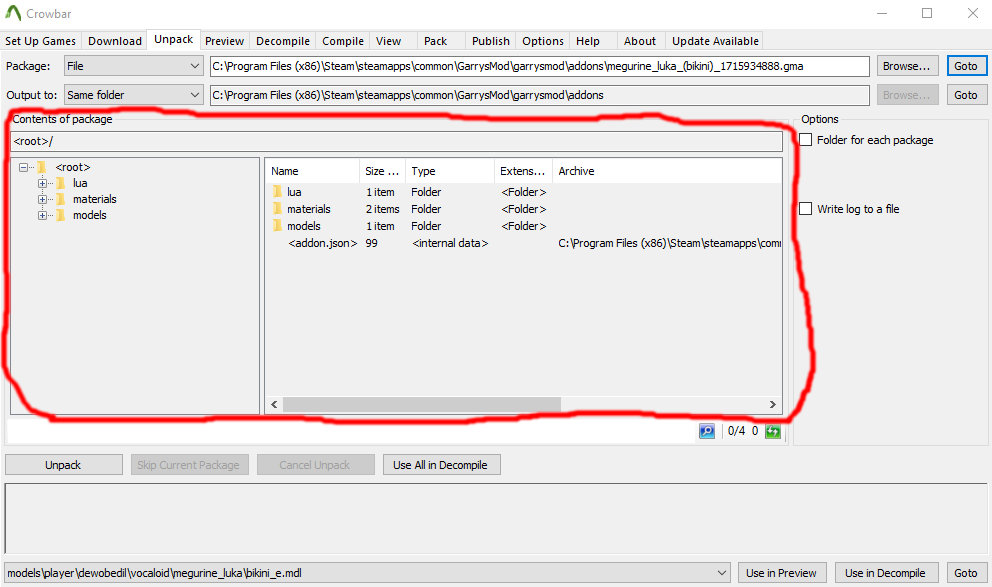Click the models folder icon in the tree

tap(61, 215)
